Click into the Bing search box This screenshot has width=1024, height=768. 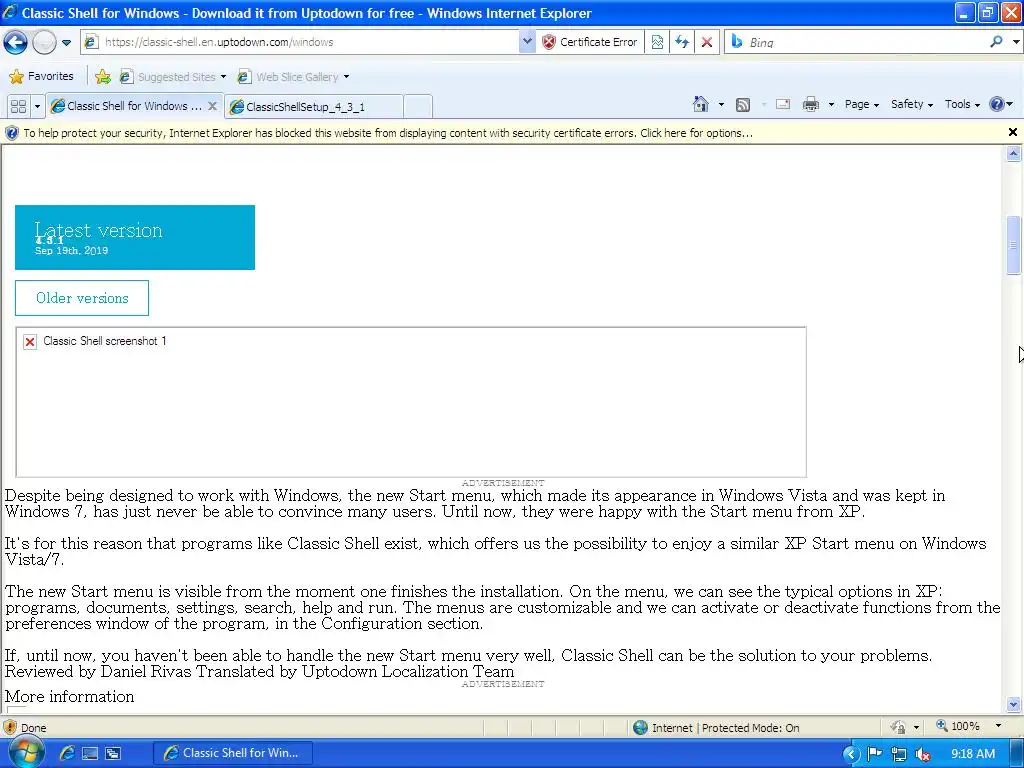click(856, 42)
